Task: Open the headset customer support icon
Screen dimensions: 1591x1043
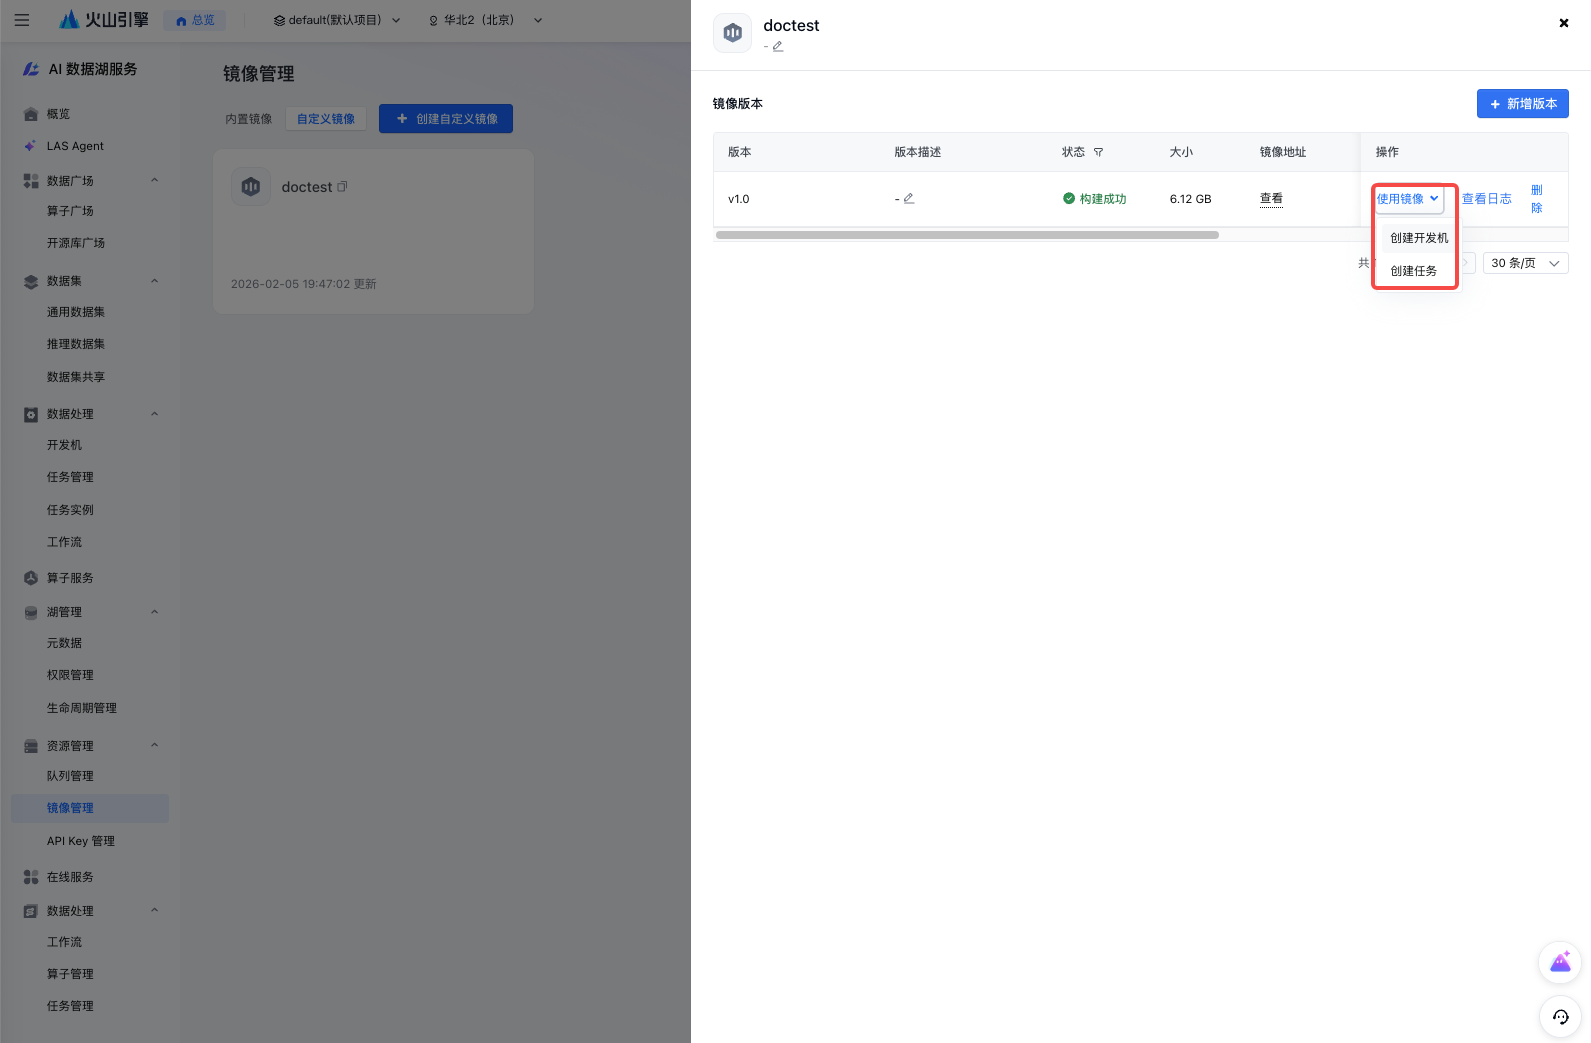Action: point(1560,1017)
